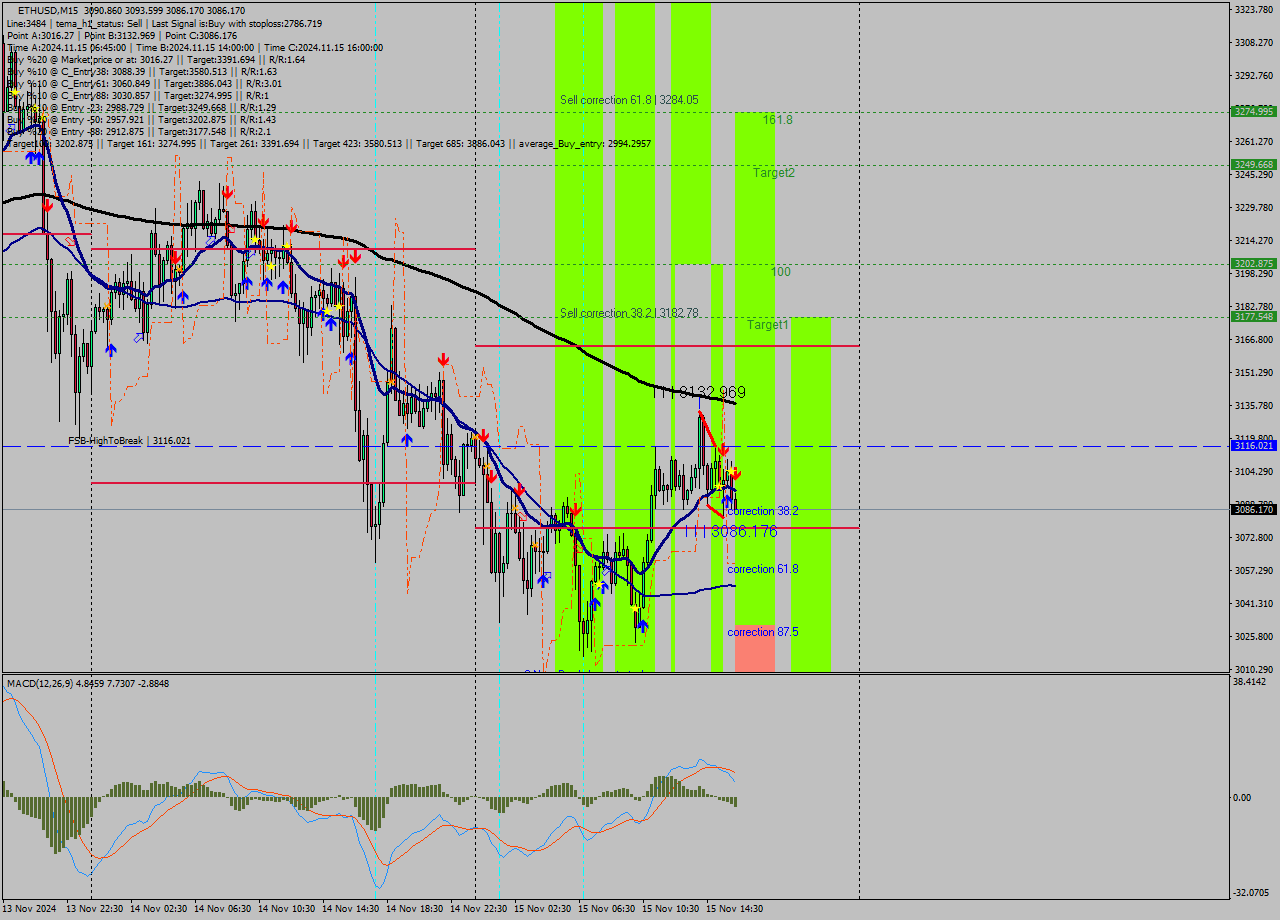Click the 3323.780 price axis value
1280x920 pixels.
[1254, 9]
